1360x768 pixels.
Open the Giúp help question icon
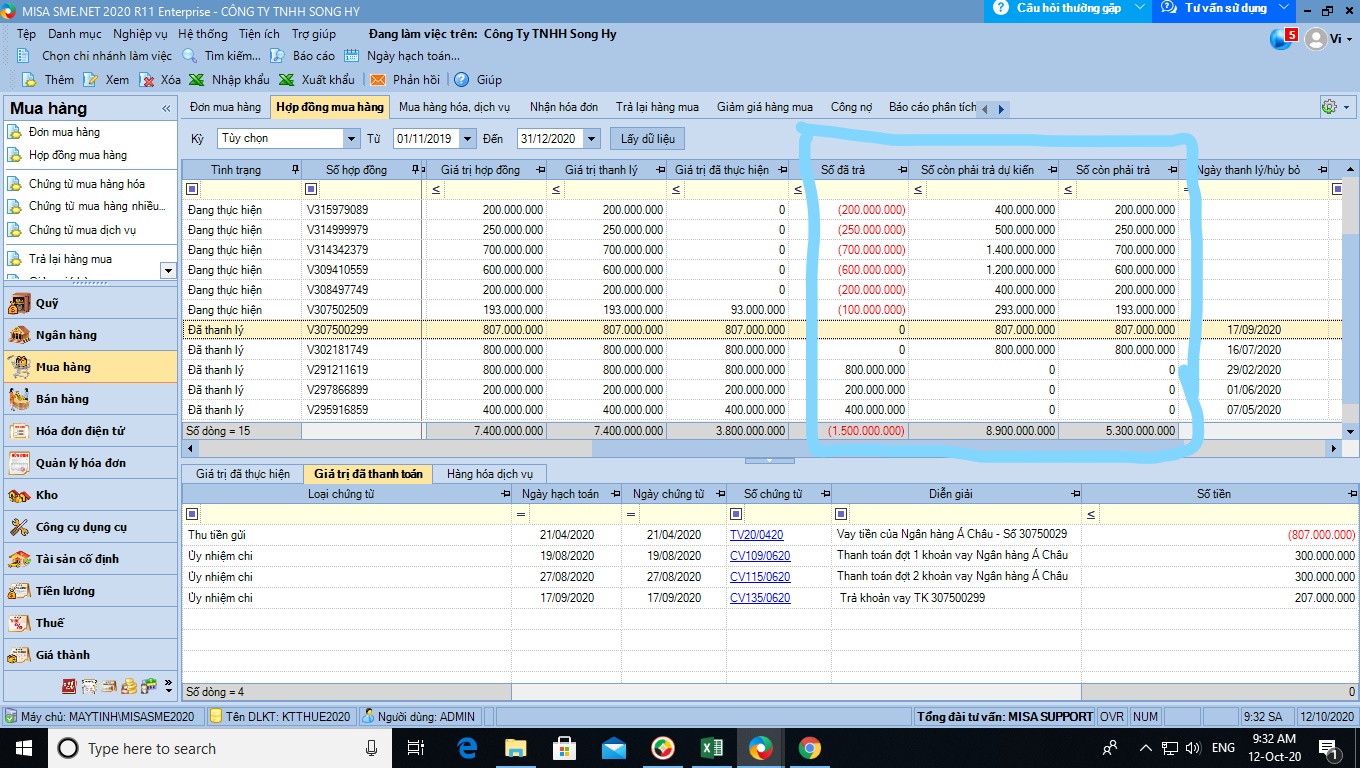461,80
